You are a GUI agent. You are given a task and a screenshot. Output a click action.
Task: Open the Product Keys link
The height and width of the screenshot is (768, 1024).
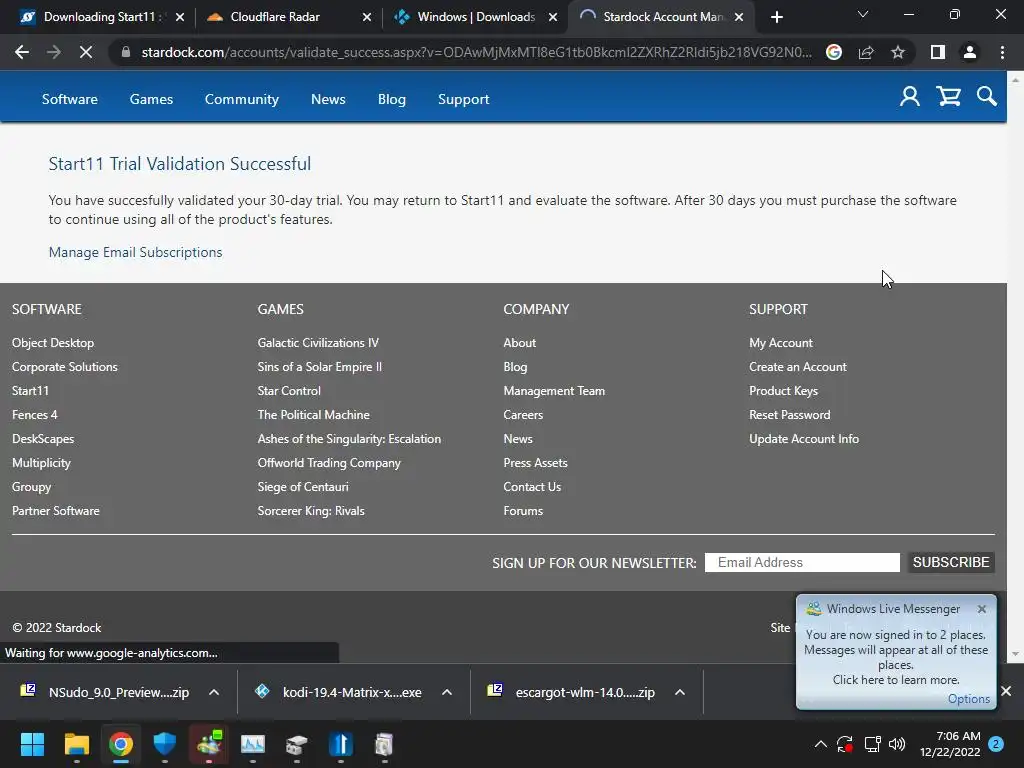(784, 391)
